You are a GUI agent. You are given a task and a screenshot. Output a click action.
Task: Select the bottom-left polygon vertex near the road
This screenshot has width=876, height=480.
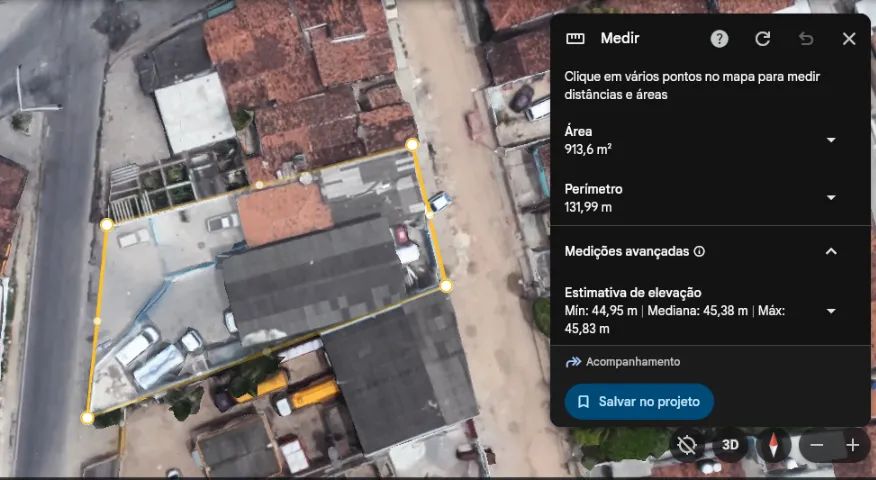pyautogui.click(x=87, y=418)
